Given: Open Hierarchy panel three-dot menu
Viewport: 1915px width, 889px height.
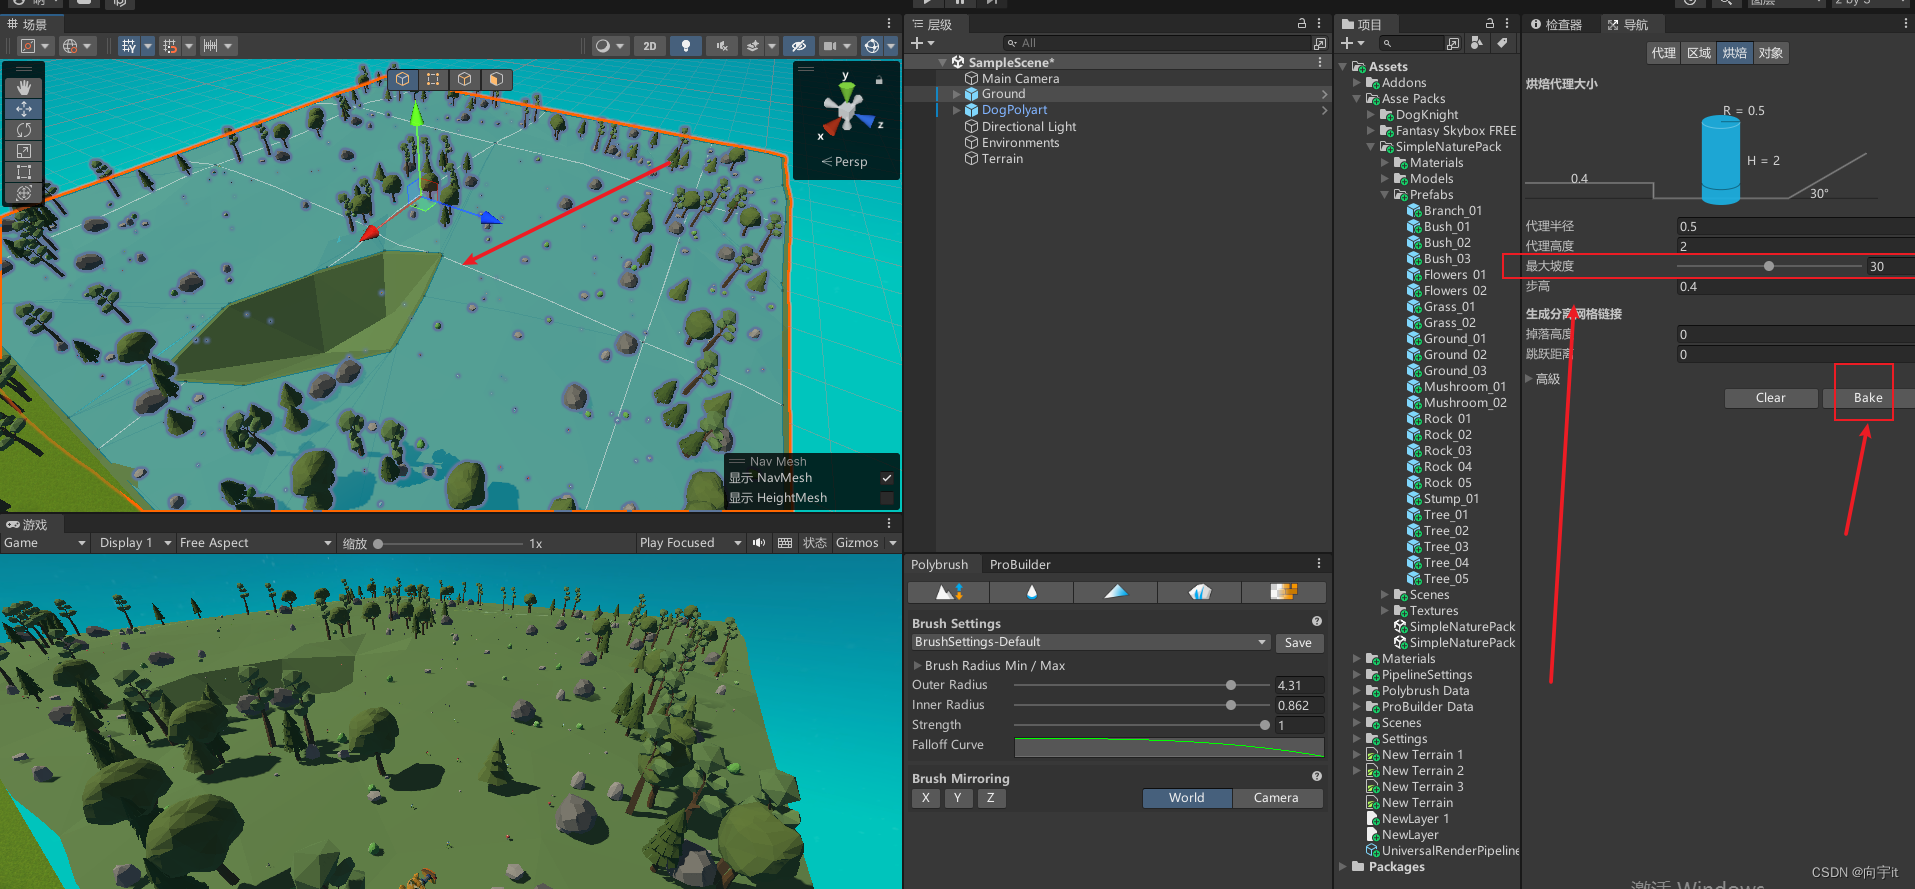Looking at the screenshot, I should tap(1319, 23).
